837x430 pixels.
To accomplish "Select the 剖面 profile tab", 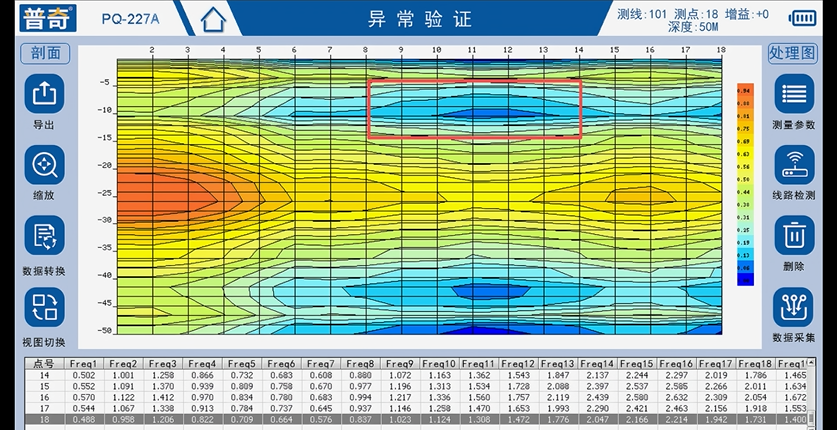I will pos(45,53).
